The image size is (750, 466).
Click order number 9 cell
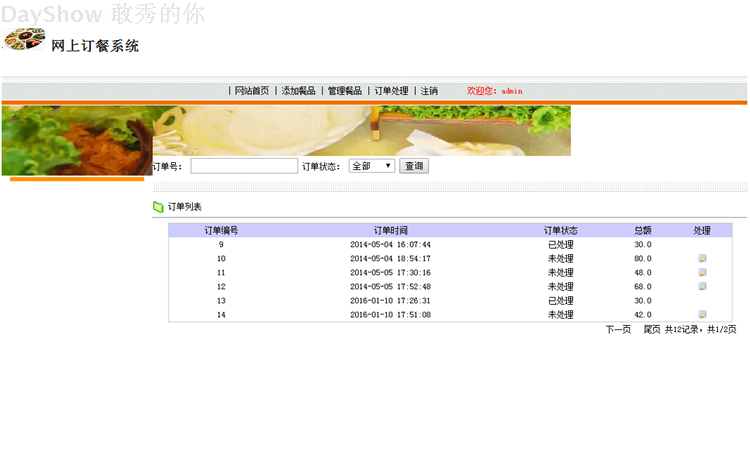pyautogui.click(x=221, y=244)
